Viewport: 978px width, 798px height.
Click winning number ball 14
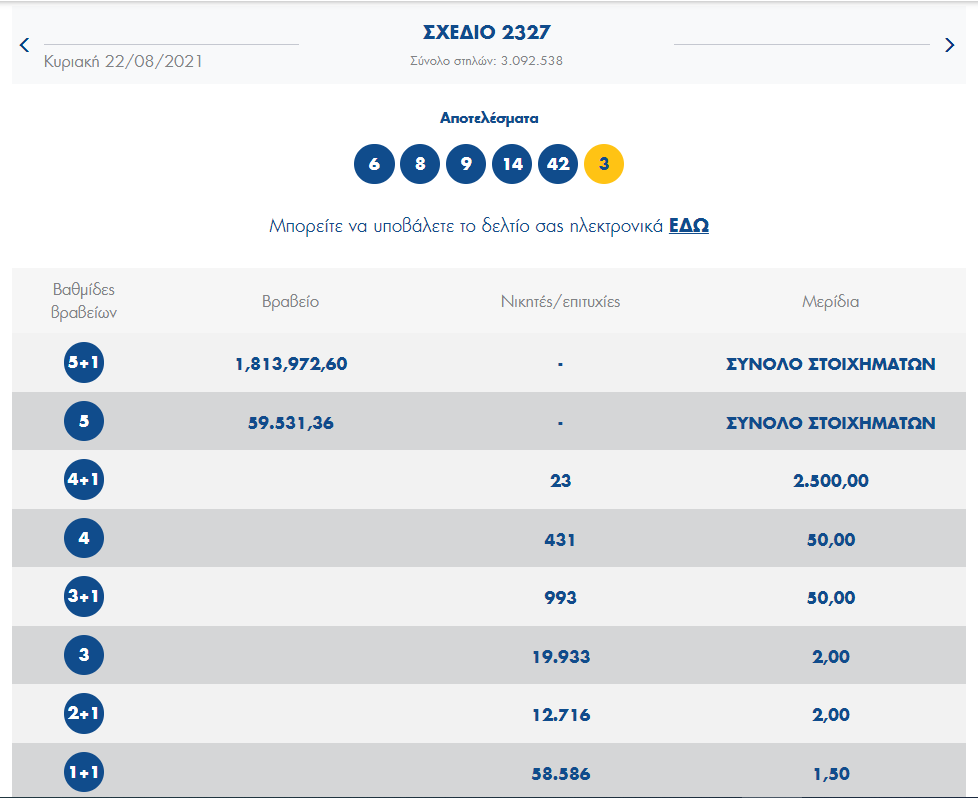point(512,164)
